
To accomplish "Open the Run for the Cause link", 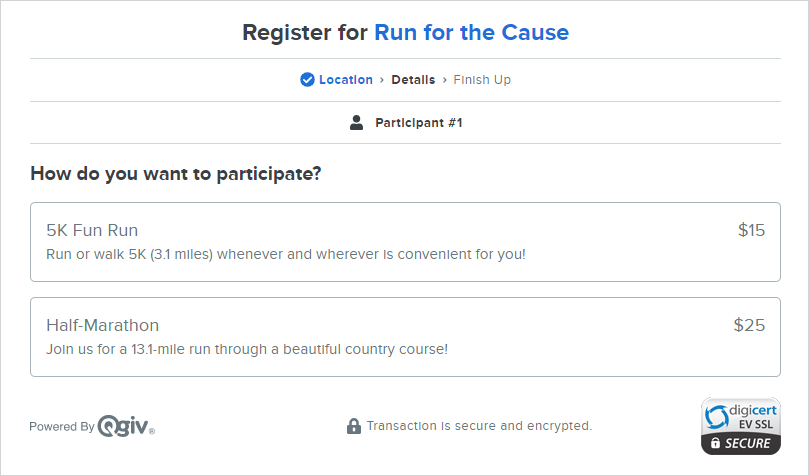I will pyautogui.click(x=471, y=32).
